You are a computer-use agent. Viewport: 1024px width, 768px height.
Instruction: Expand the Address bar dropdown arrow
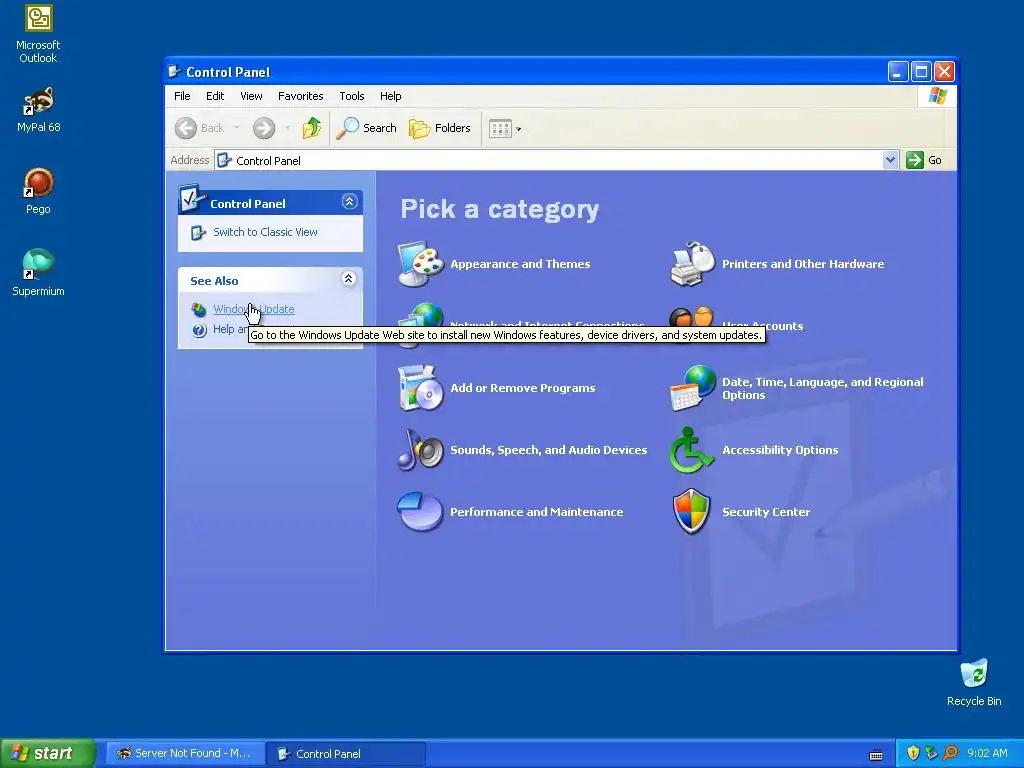pyautogui.click(x=890, y=160)
